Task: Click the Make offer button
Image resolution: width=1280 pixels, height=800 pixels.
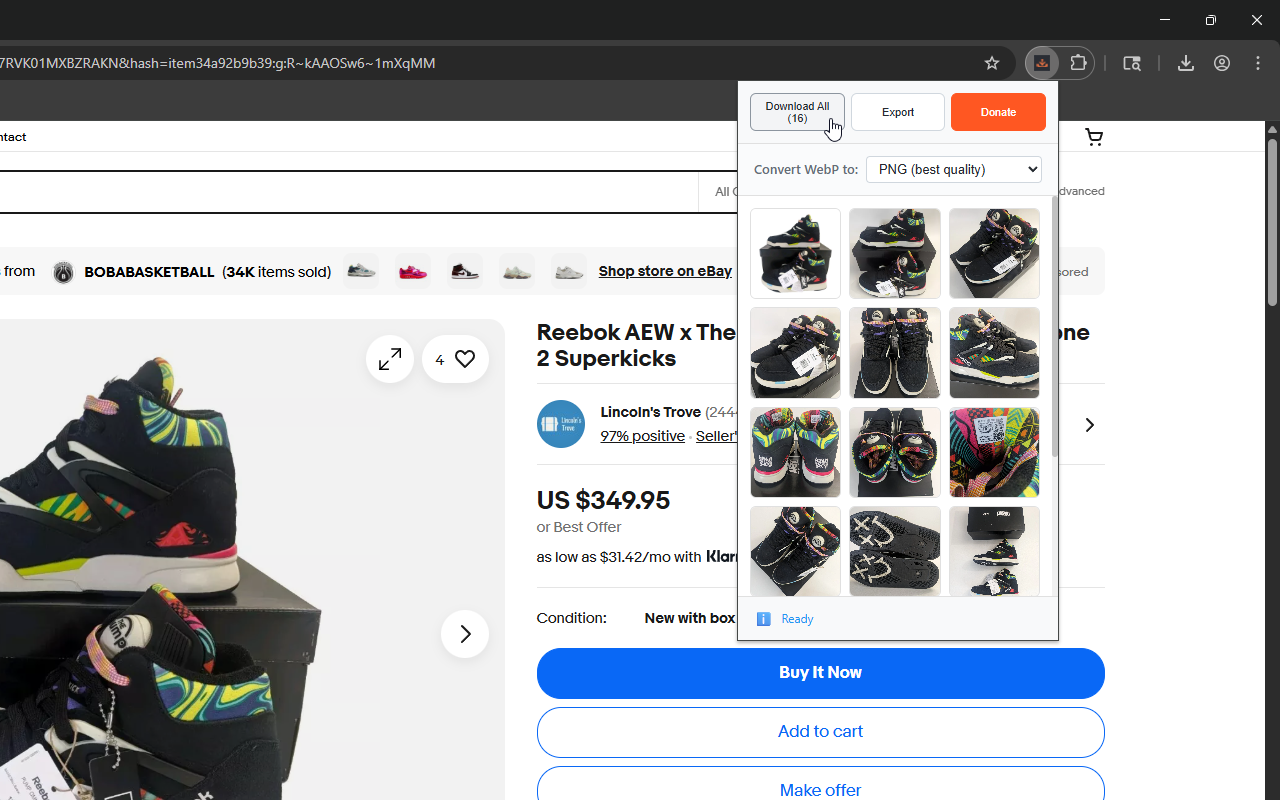Action: click(x=821, y=785)
